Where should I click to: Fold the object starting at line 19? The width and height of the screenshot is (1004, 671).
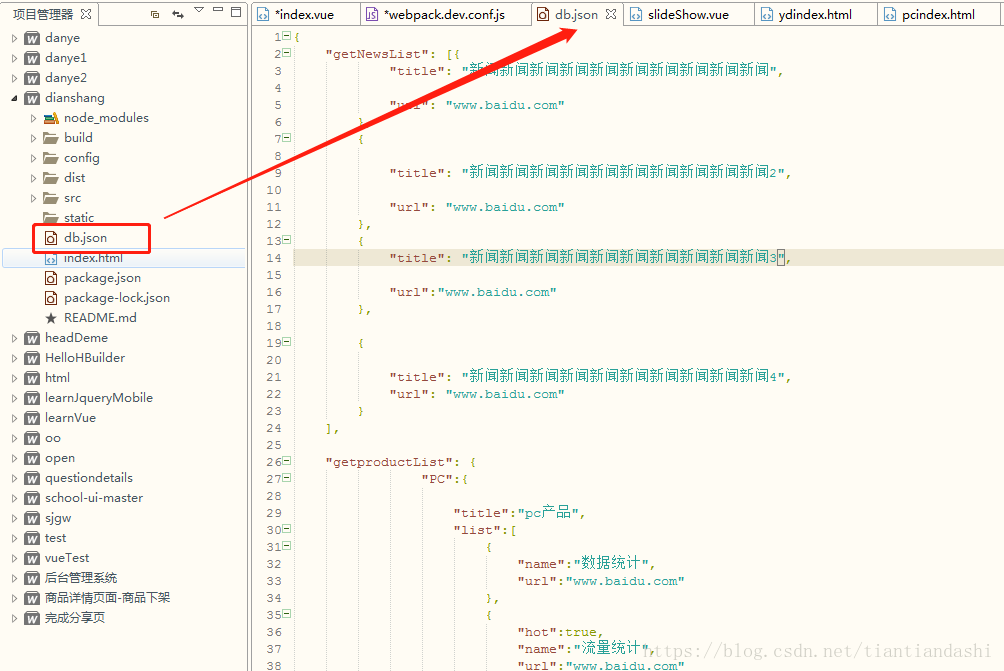point(286,342)
